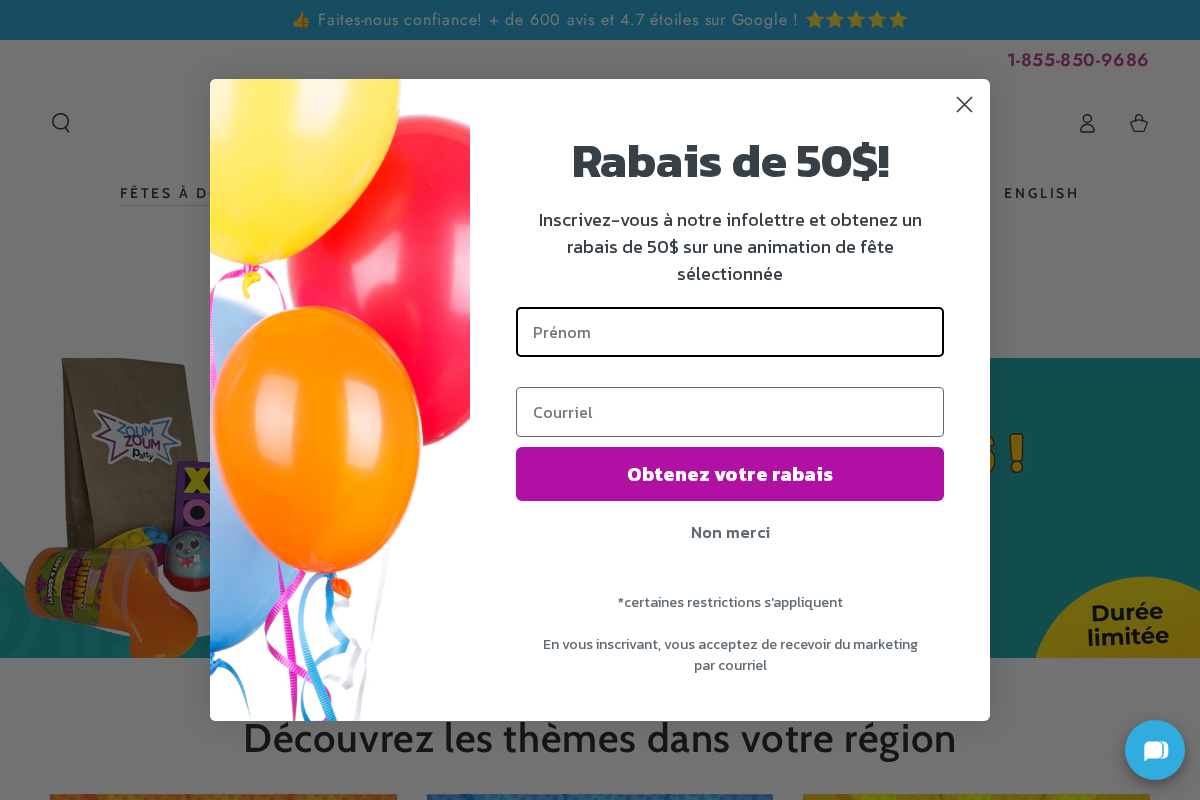Click the Obtenez votre rabais button

730,474
